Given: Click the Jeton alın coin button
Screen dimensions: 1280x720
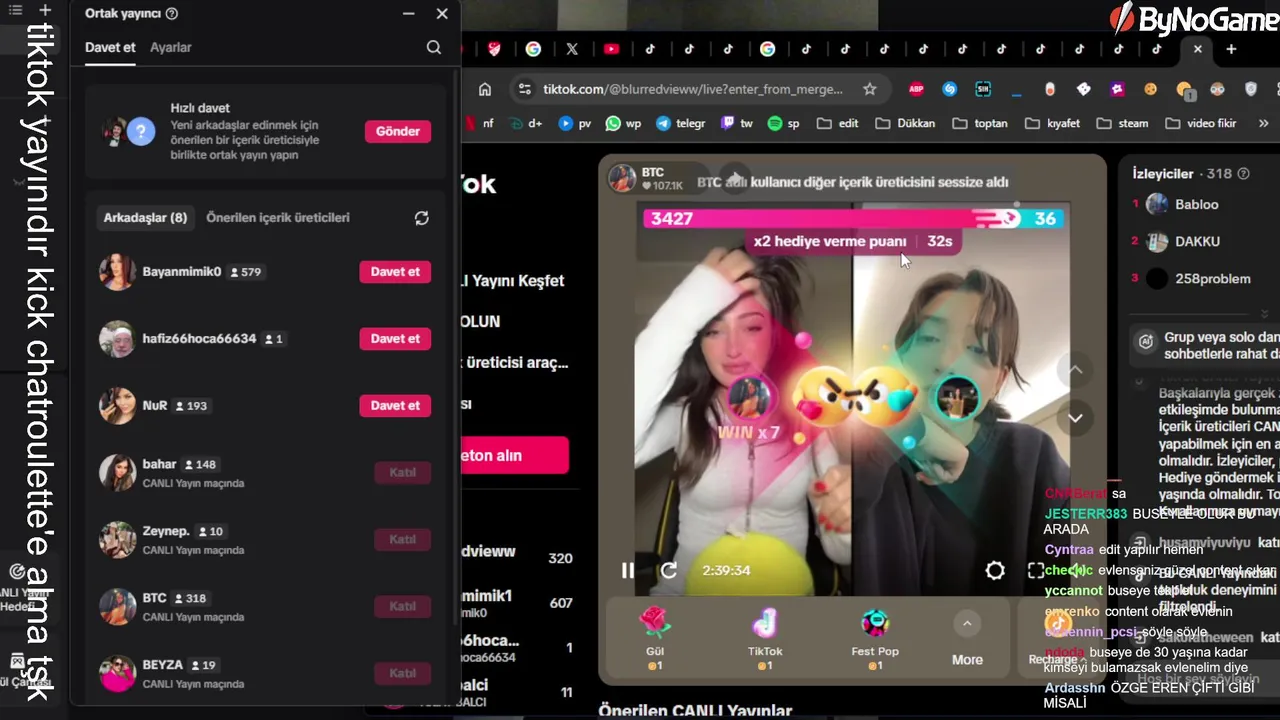Looking at the screenshot, I should [x=514, y=455].
